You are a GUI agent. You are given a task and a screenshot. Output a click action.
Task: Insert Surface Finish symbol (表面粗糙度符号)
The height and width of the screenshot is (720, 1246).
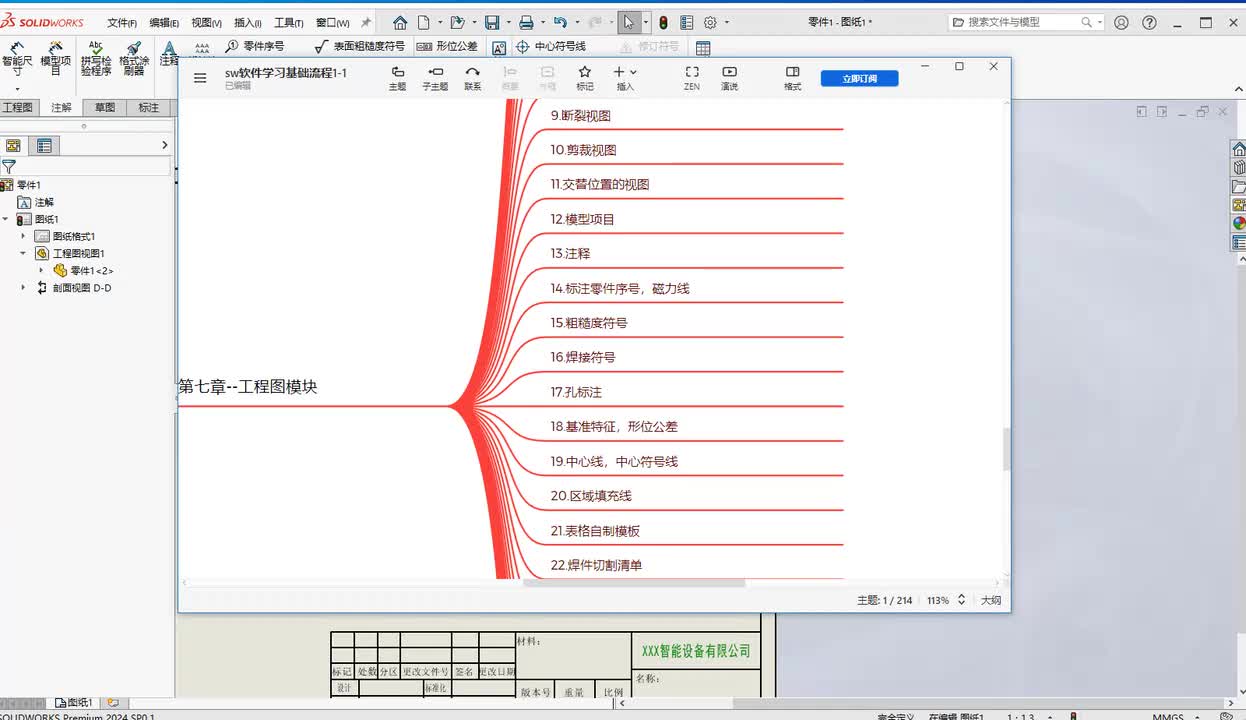tap(359, 46)
